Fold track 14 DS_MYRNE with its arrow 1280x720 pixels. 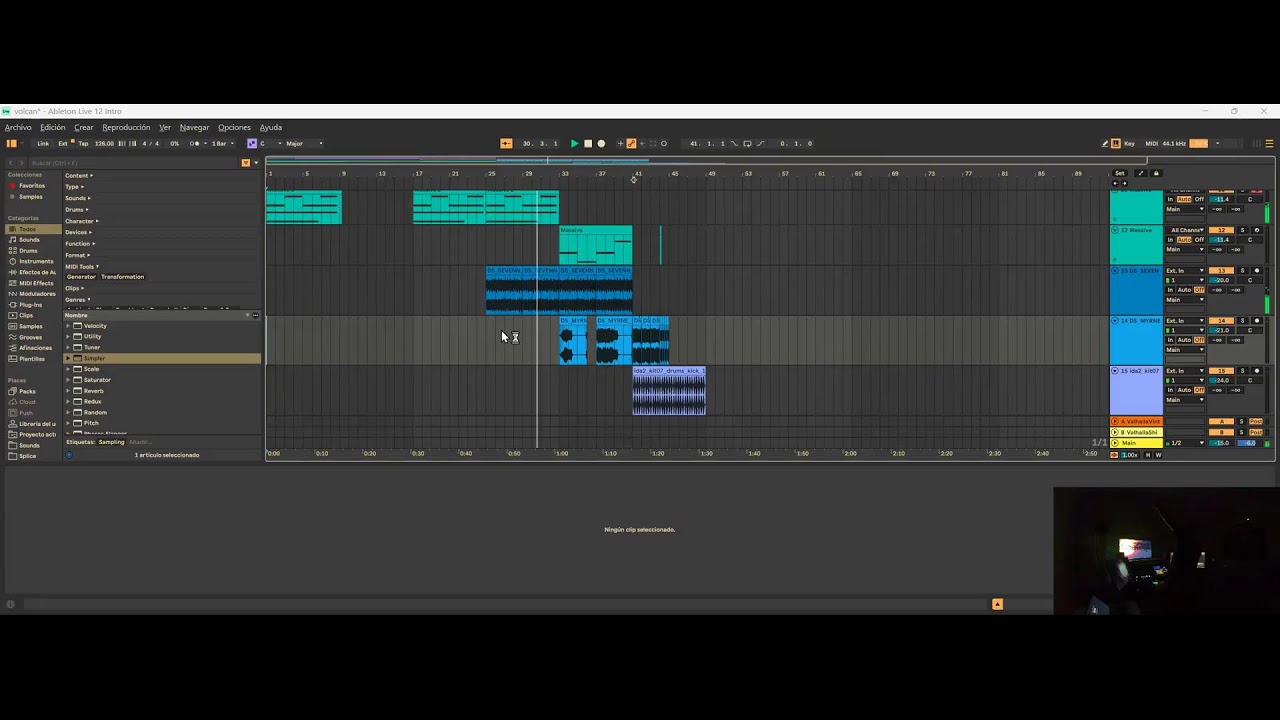[x=1115, y=320]
